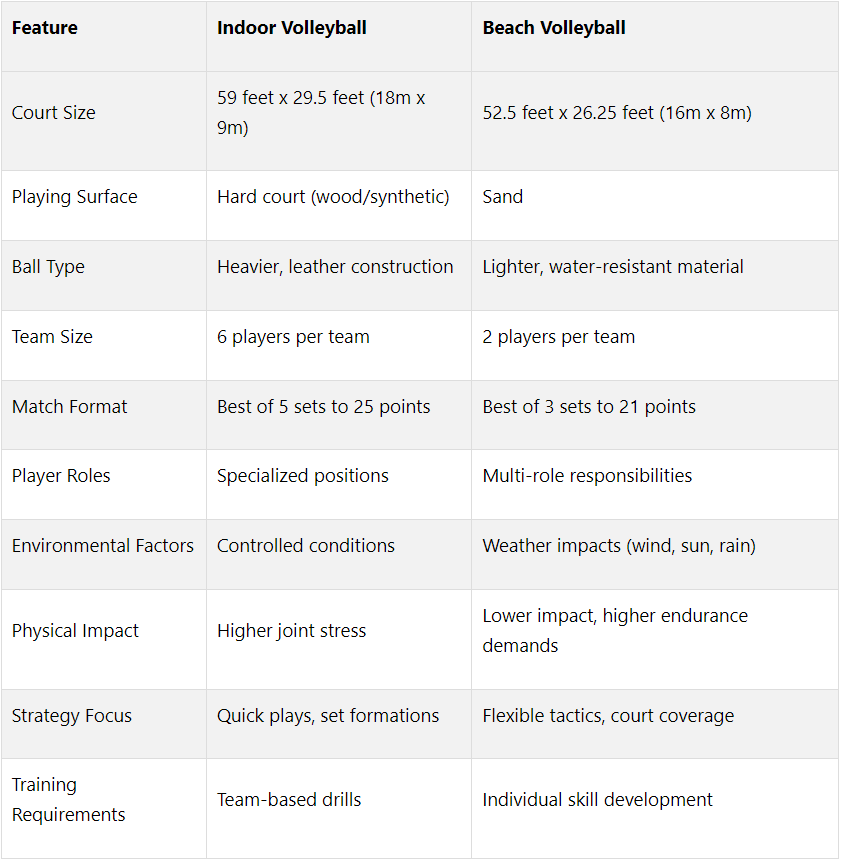Click the '52.5 feet x 26.25 feet' cell
The width and height of the screenshot is (841, 860).
click(616, 113)
